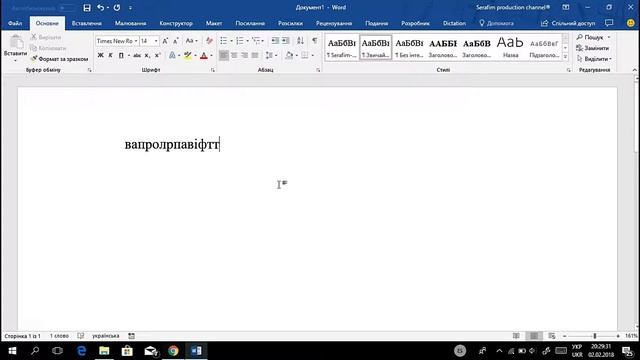Viewport: 640px width, 360px height.
Task: Decrease font size with shrink icon
Action: click(176, 41)
